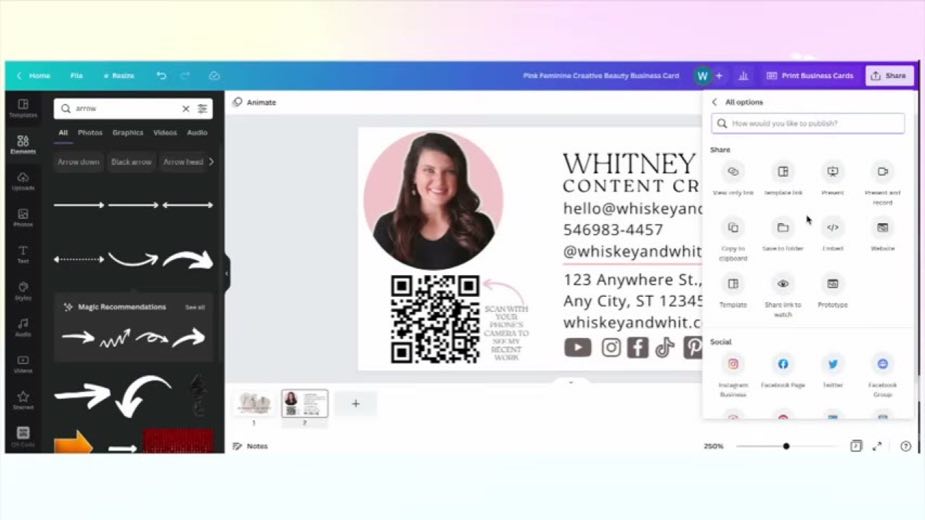
Task: Open the Notes panel
Action: 251,446
